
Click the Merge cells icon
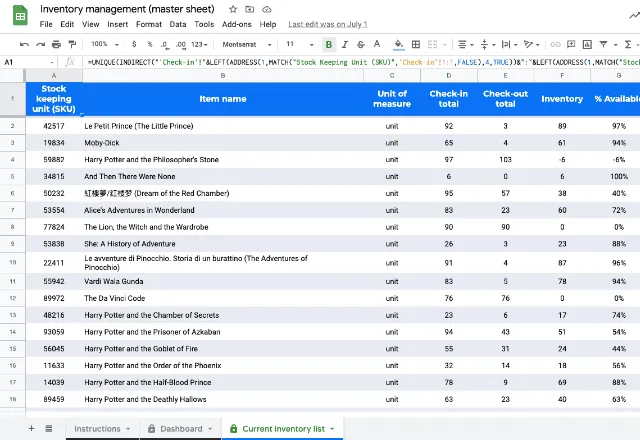[432, 44]
